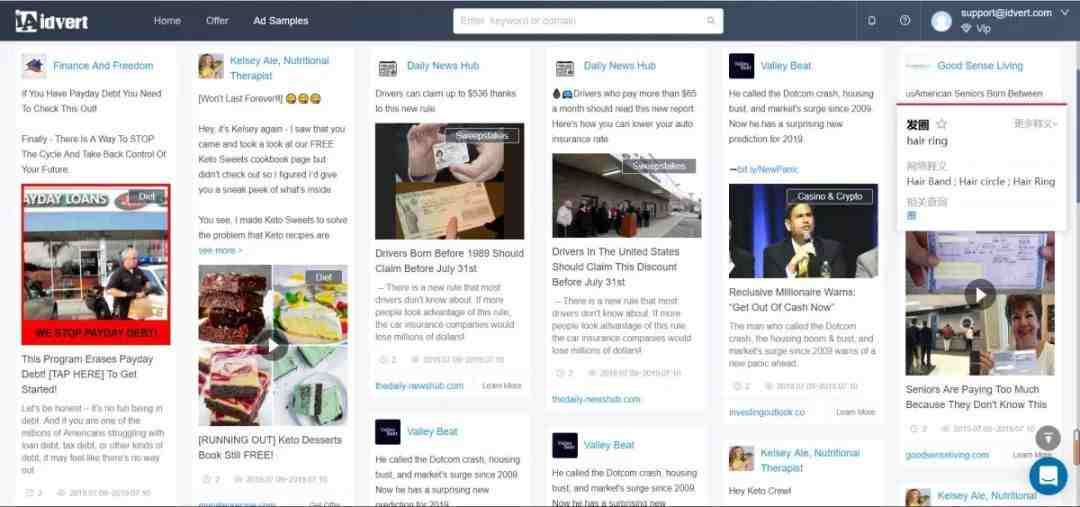Open the help question mark icon
The height and width of the screenshot is (507, 1080).
pyautogui.click(x=905, y=21)
